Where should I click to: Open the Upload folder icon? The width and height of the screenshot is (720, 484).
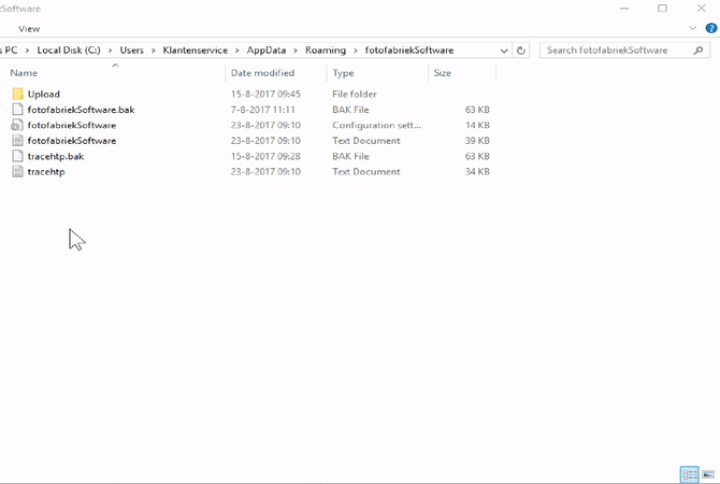click(x=17, y=94)
